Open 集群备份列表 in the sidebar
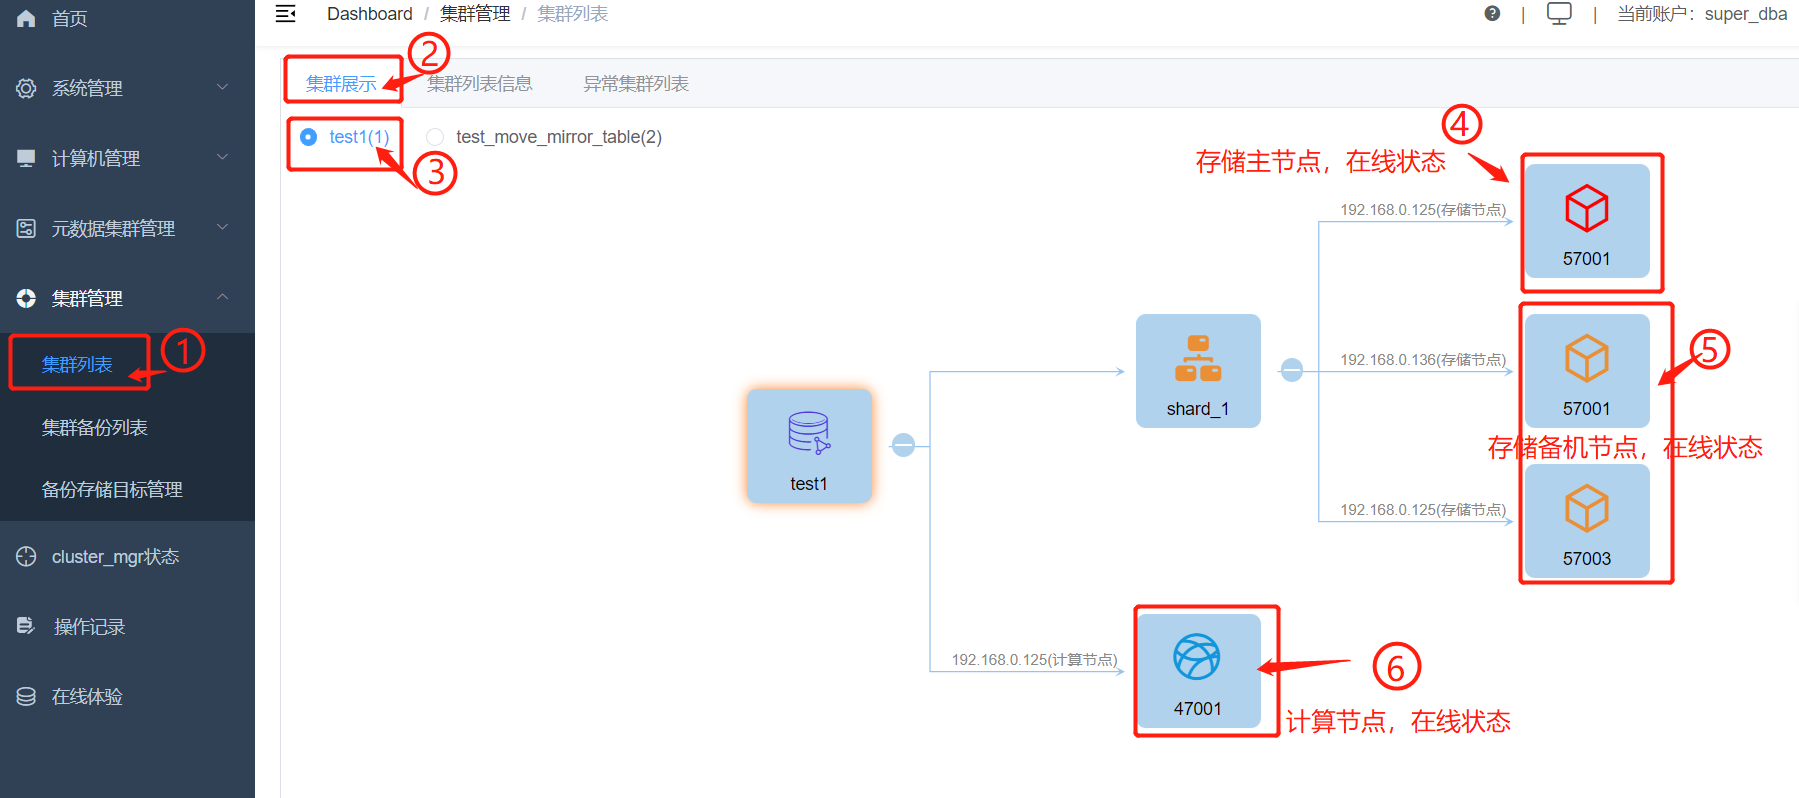Screen dimensions: 1799x798 (95, 428)
